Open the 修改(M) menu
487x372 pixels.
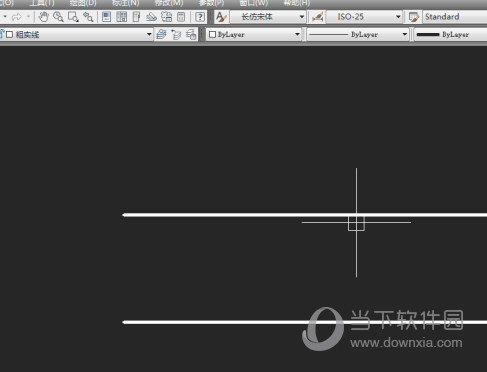pyautogui.click(x=169, y=3)
